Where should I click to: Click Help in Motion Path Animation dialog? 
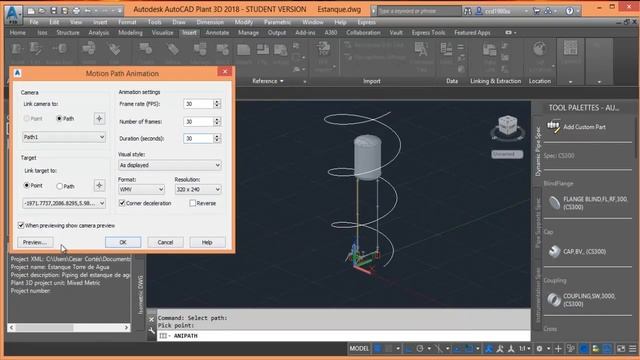[x=207, y=242]
